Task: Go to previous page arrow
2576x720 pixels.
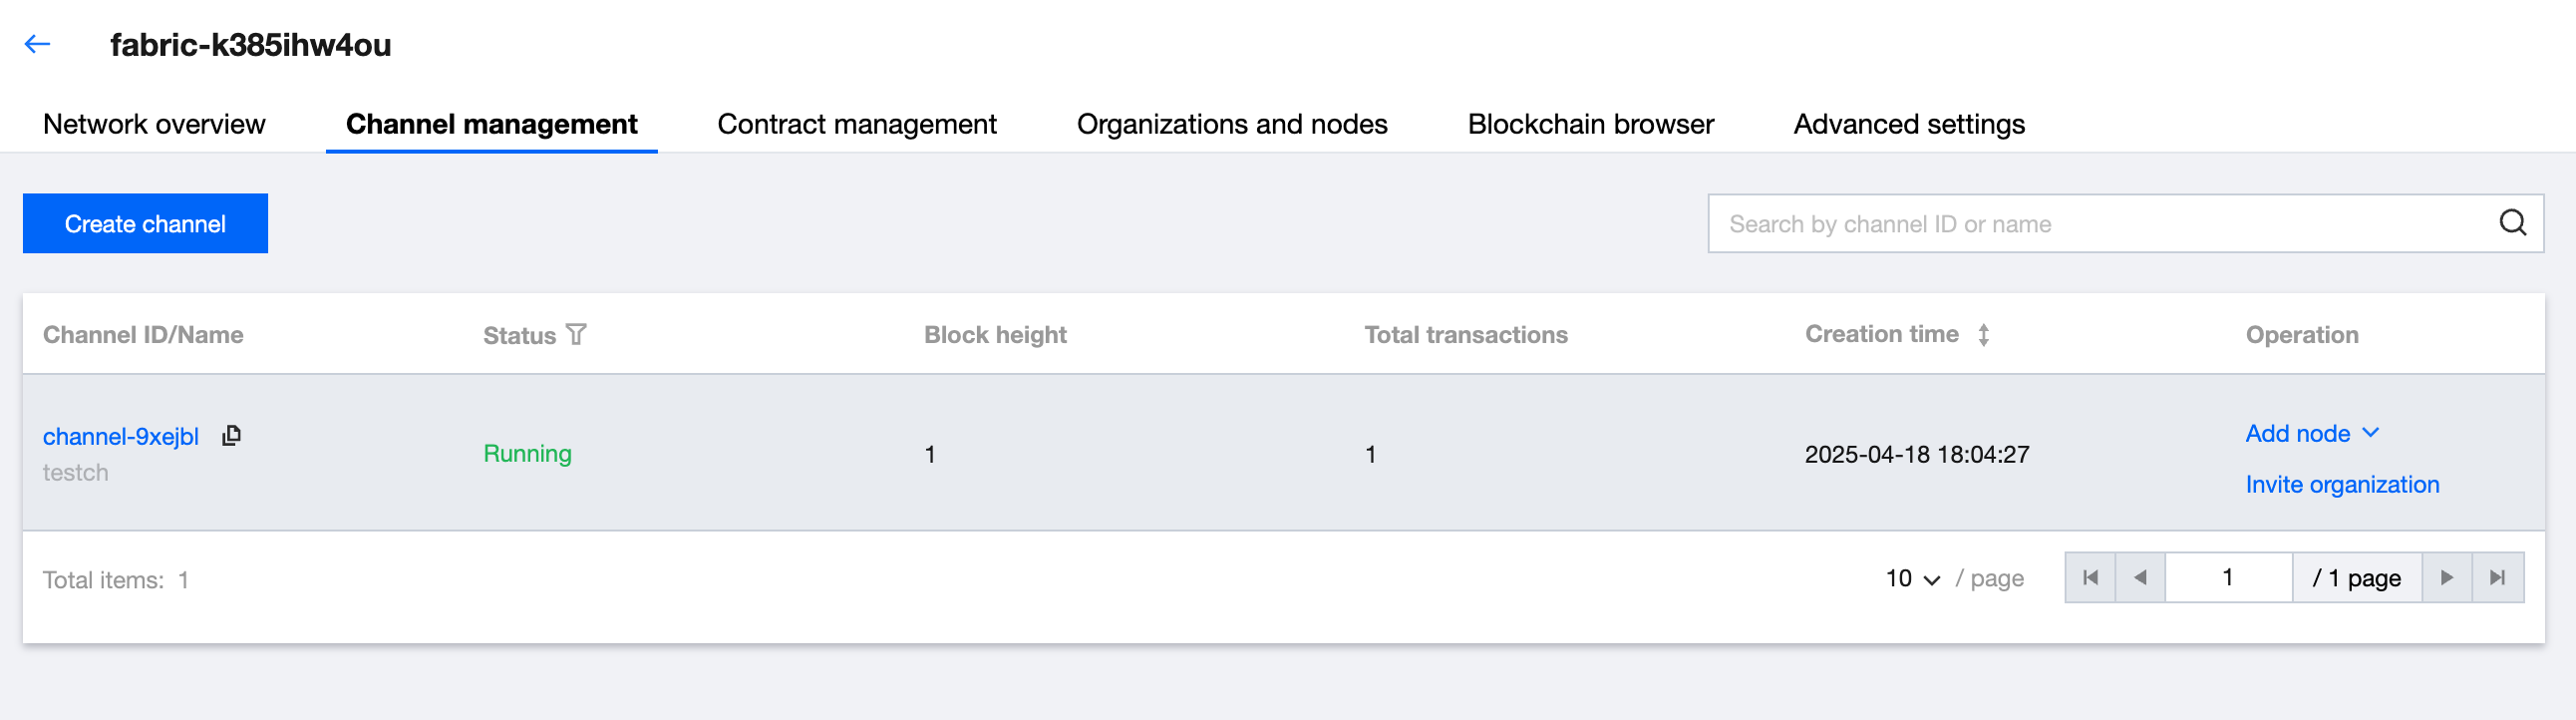Action: pyautogui.click(x=2140, y=577)
